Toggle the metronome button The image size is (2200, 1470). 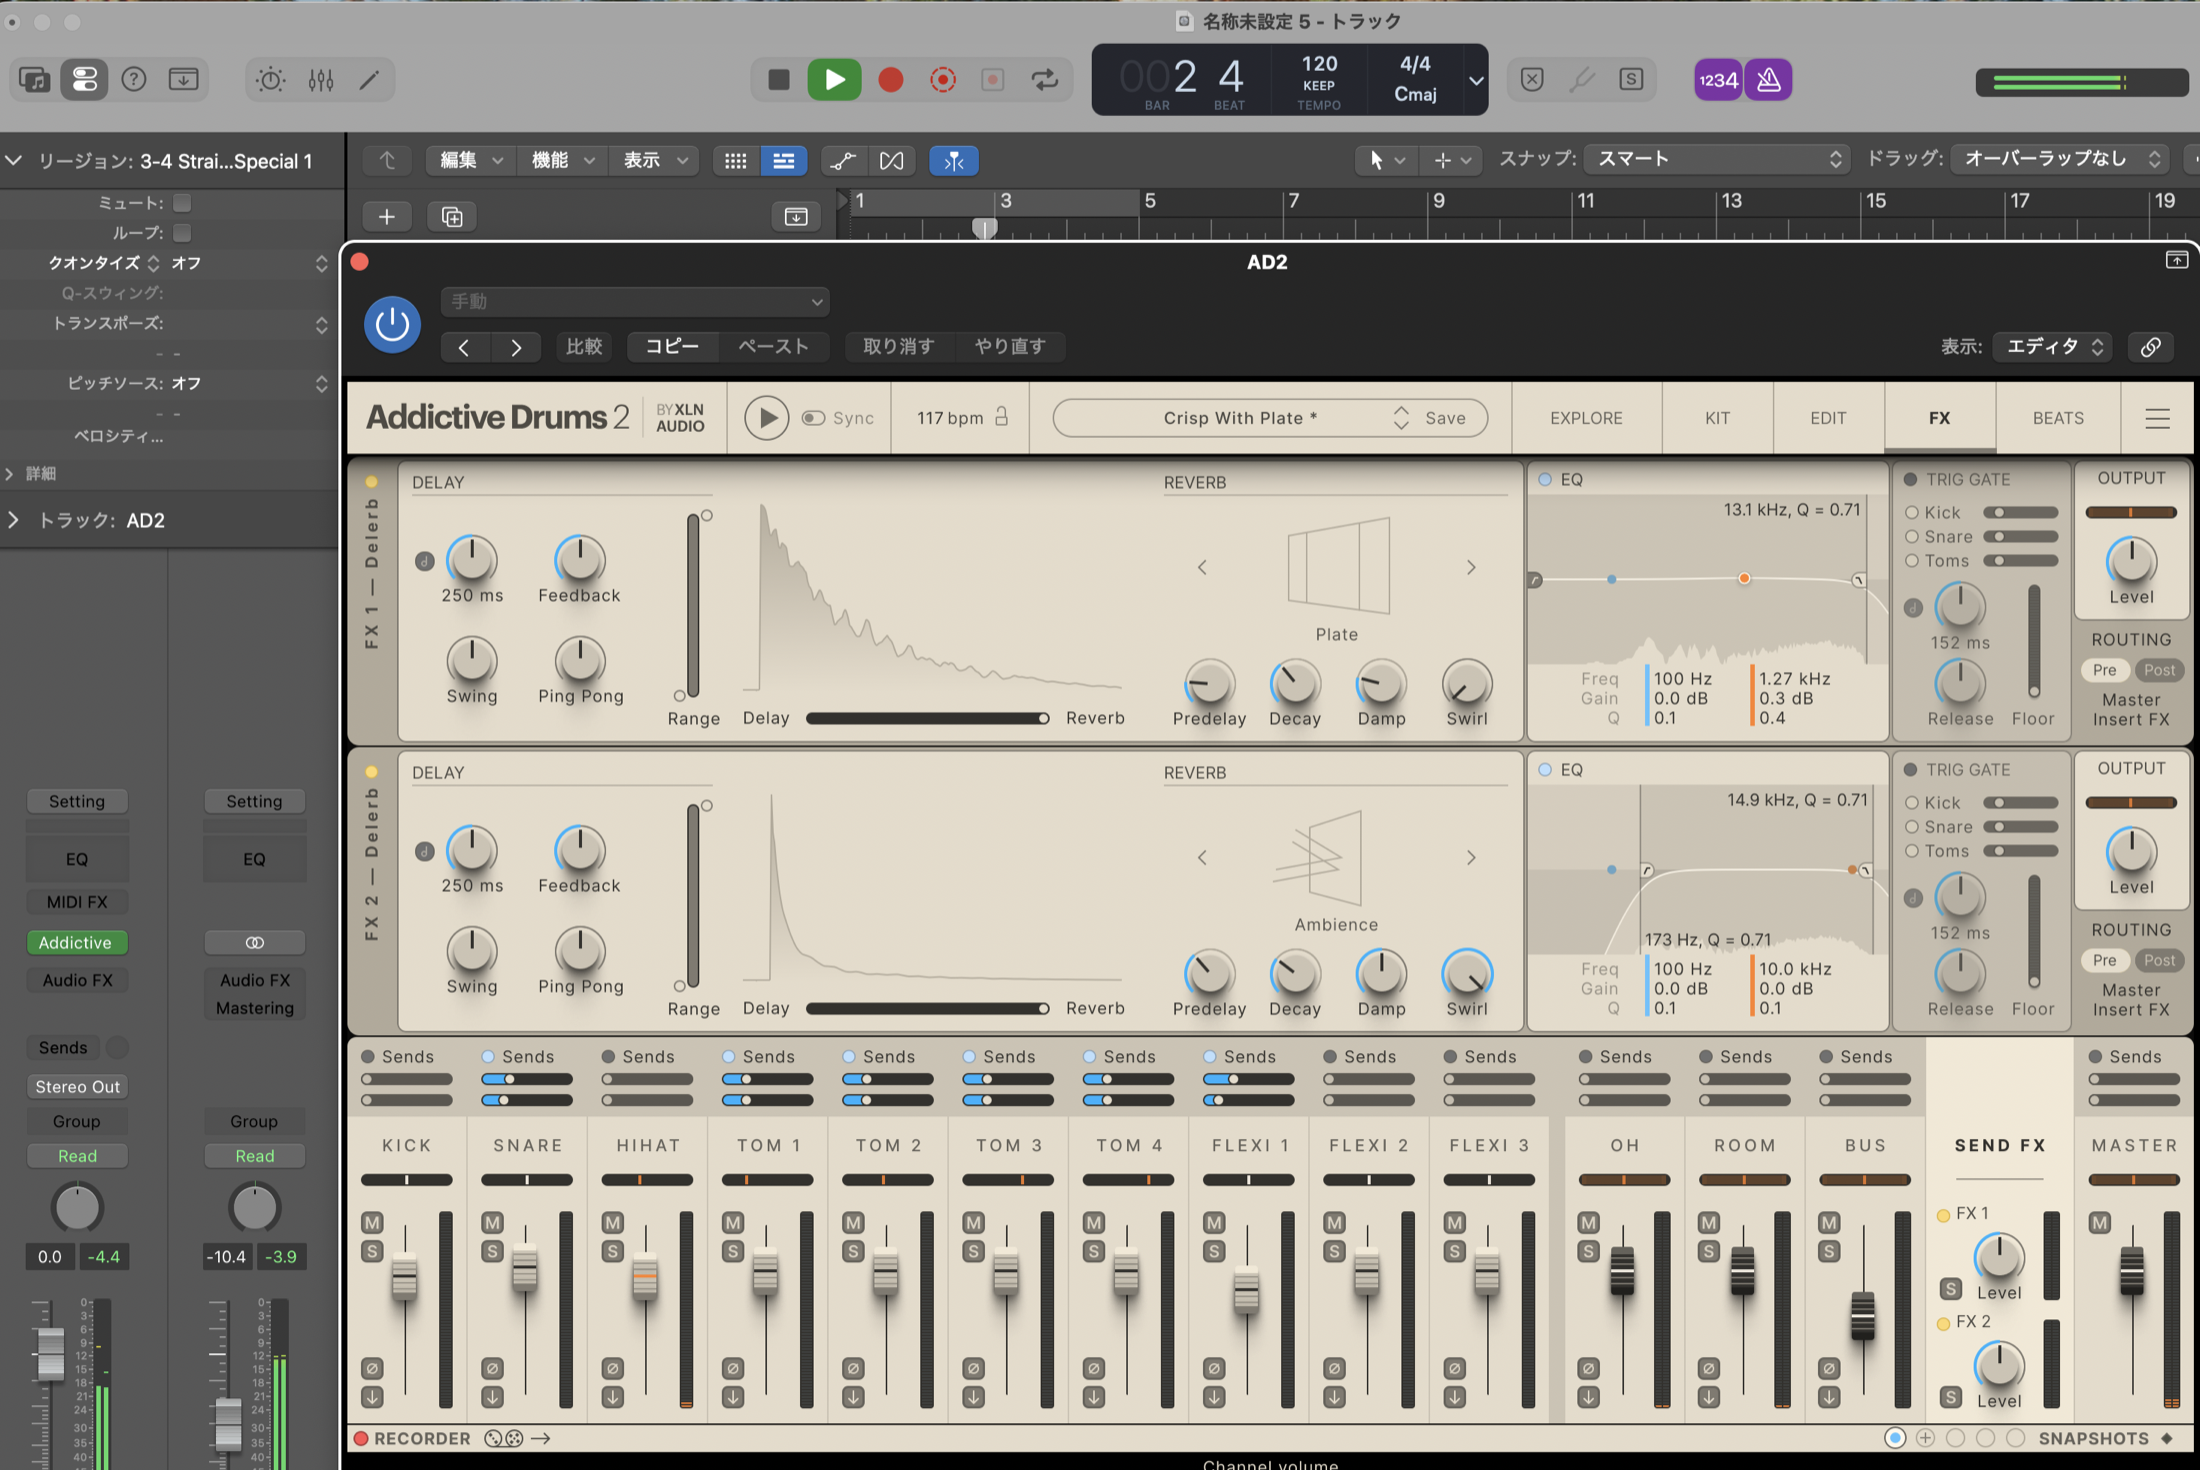[x=1768, y=80]
